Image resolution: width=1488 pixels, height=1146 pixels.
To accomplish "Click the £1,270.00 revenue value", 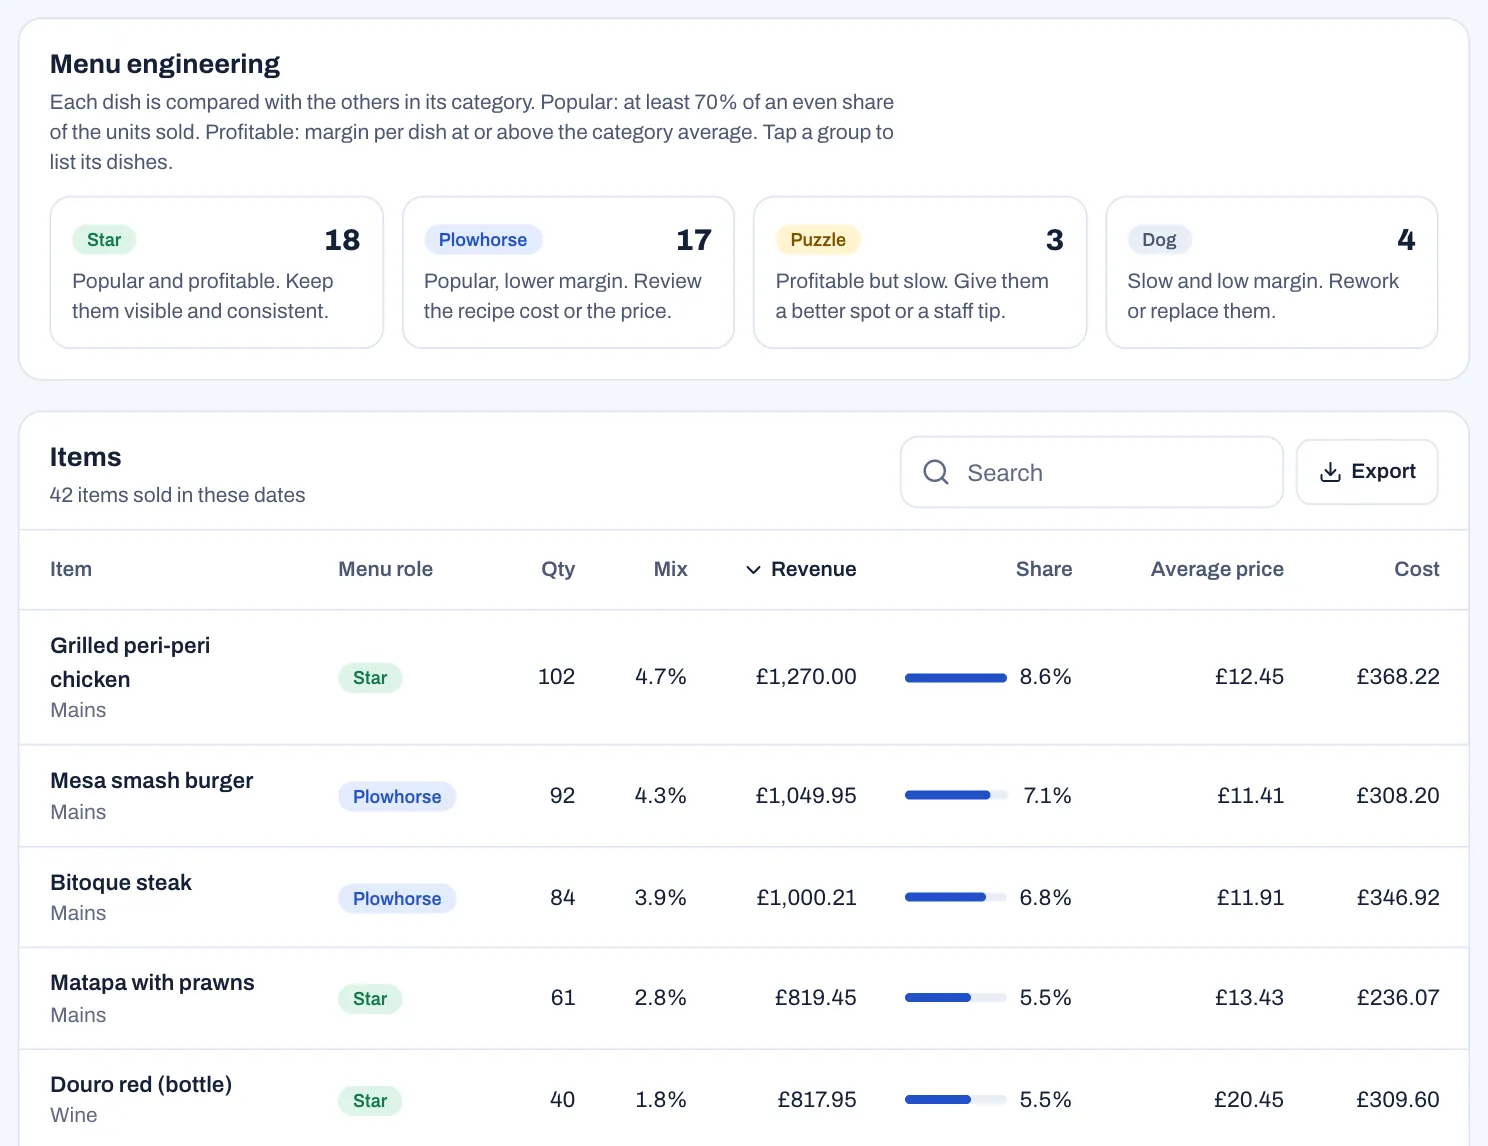I will click(x=806, y=677).
